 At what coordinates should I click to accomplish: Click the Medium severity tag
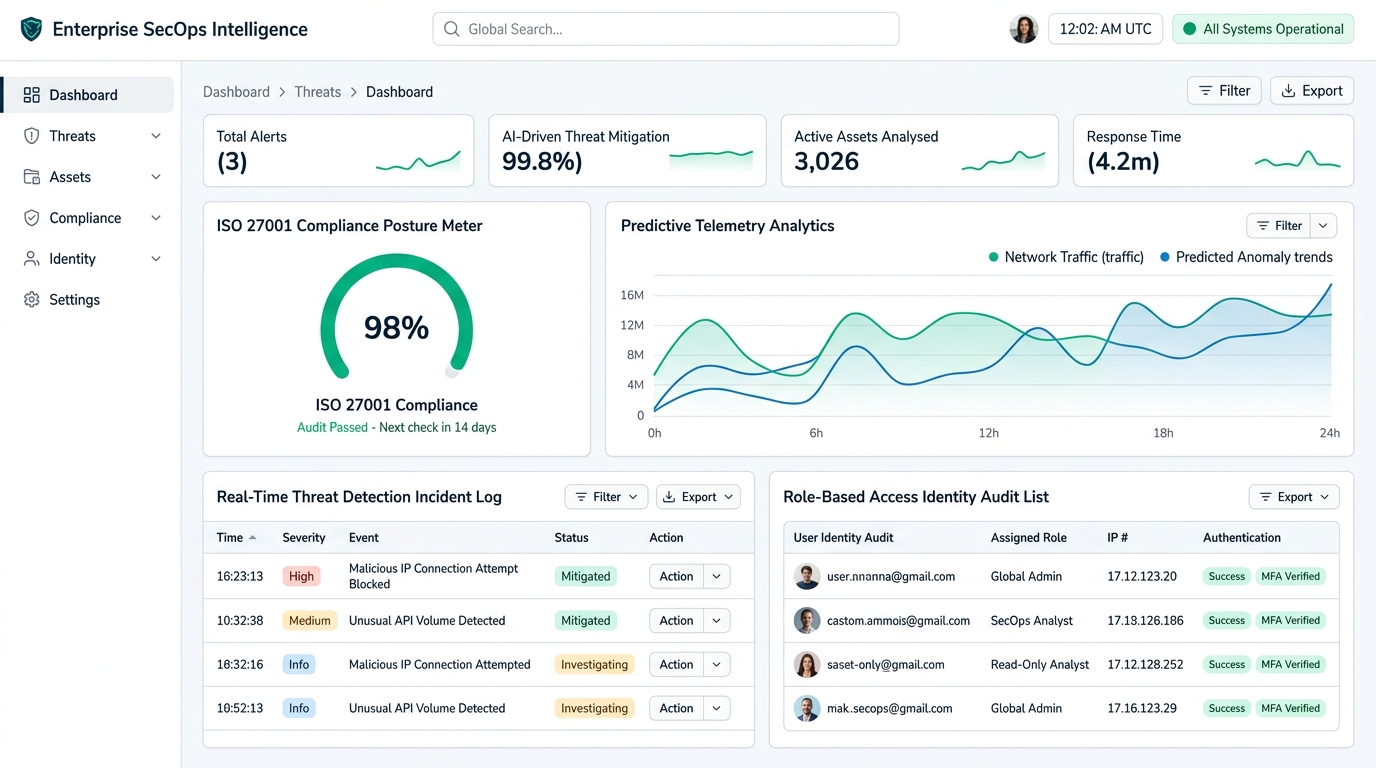coord(309,620)
